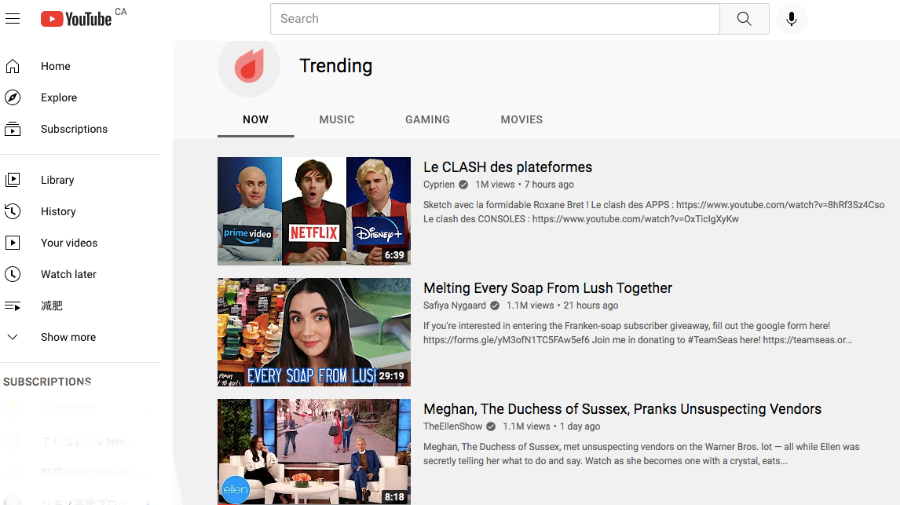Click the Trending flame icon
Screen dimensions: 900x505
[x=249, y=65]
